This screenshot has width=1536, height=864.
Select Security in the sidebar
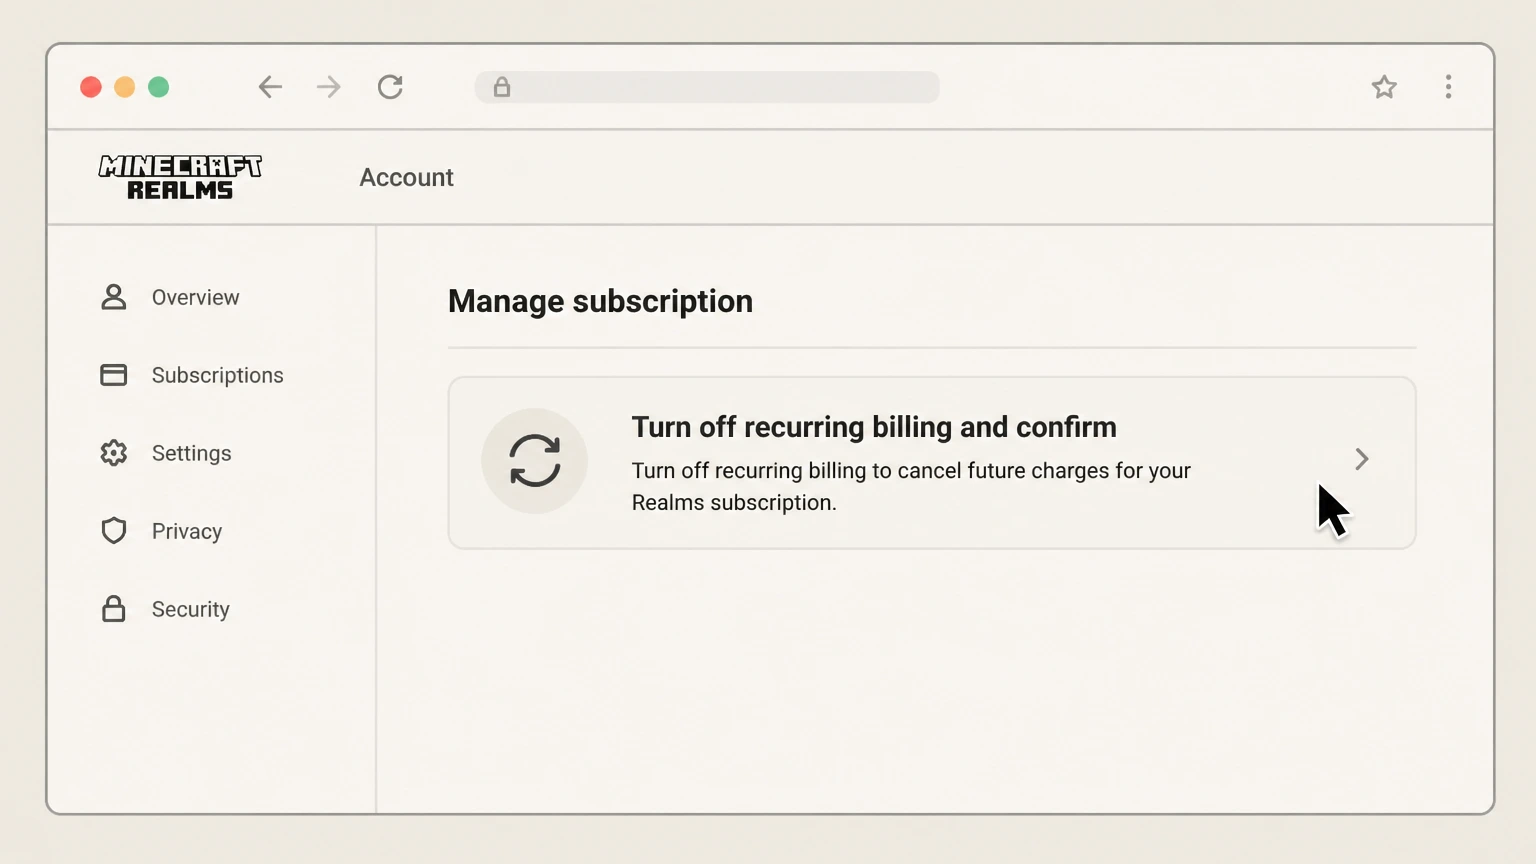pos(190,609)
